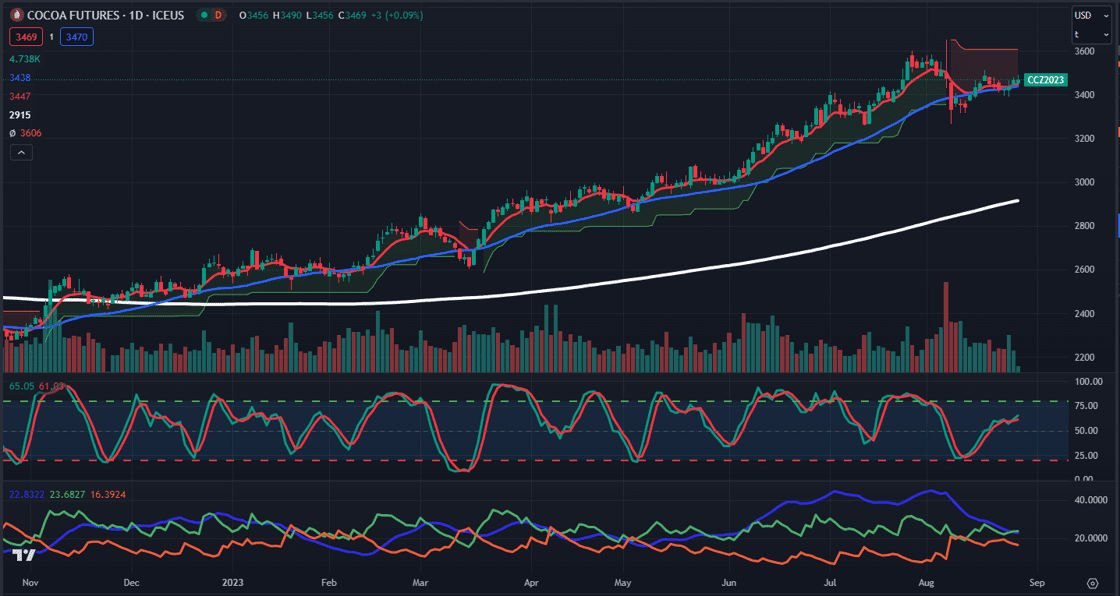Collapse the indicator legend with chevron button

point(21,152)
